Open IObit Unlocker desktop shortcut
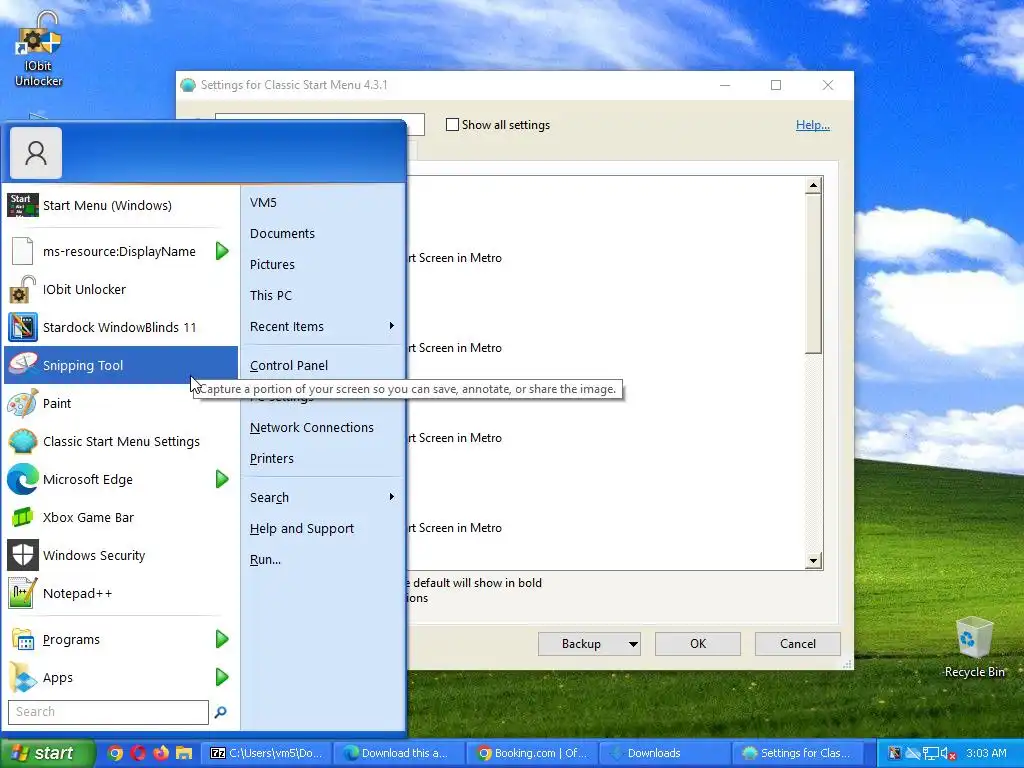This screenshot has height=768, width=1024. (38, 49)
